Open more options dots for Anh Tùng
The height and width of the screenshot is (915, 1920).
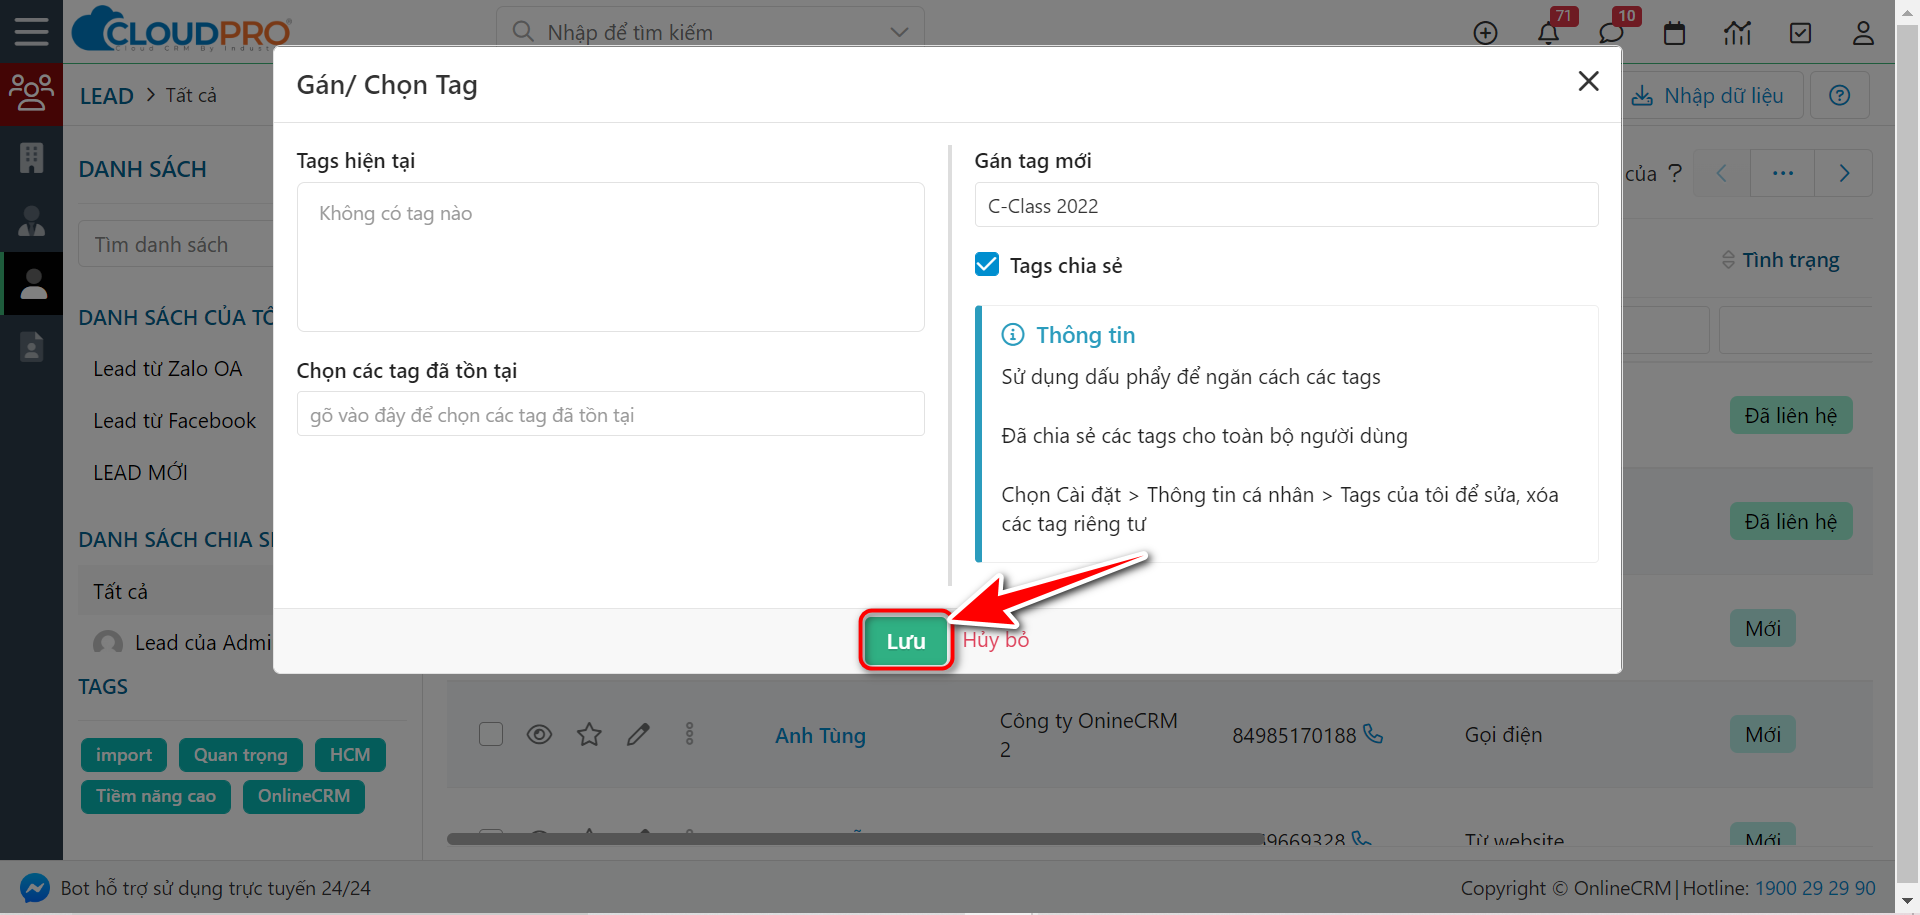click(689, 735)
